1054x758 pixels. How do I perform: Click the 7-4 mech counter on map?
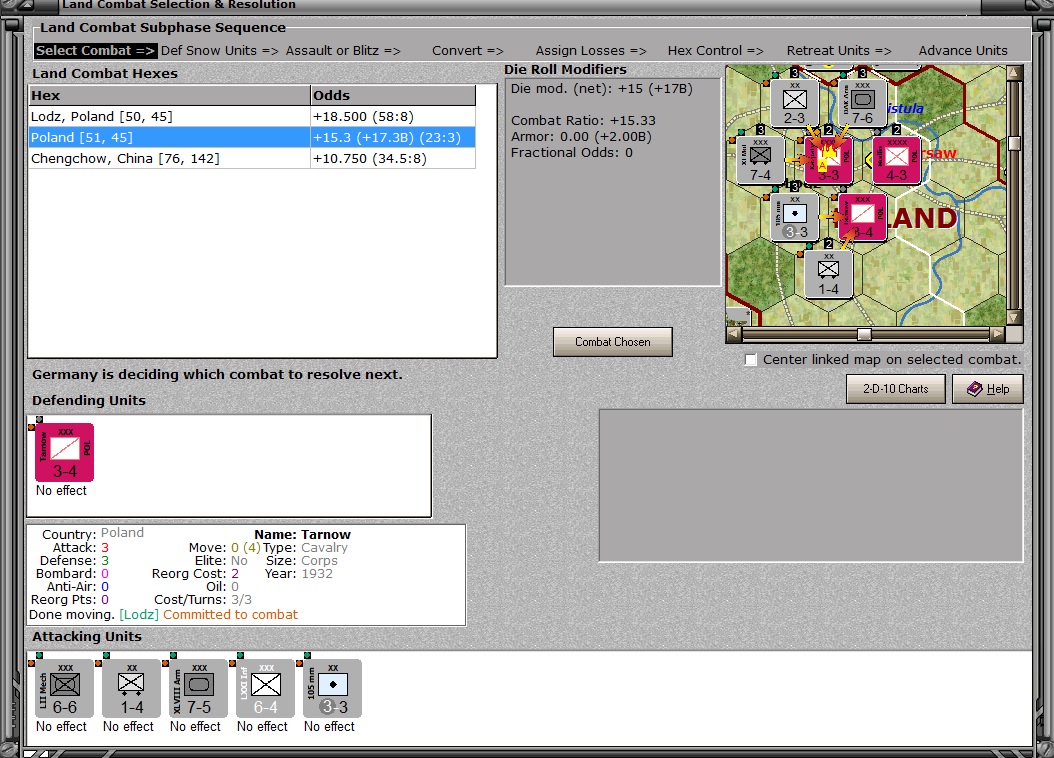coord(760,160)
